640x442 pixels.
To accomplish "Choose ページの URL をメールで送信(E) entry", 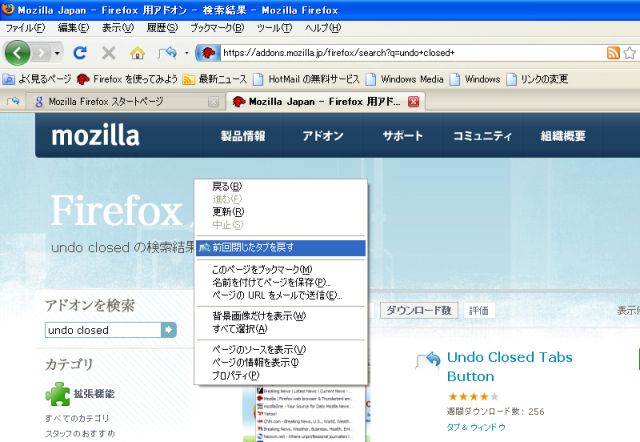I will (x=281, y=295).
